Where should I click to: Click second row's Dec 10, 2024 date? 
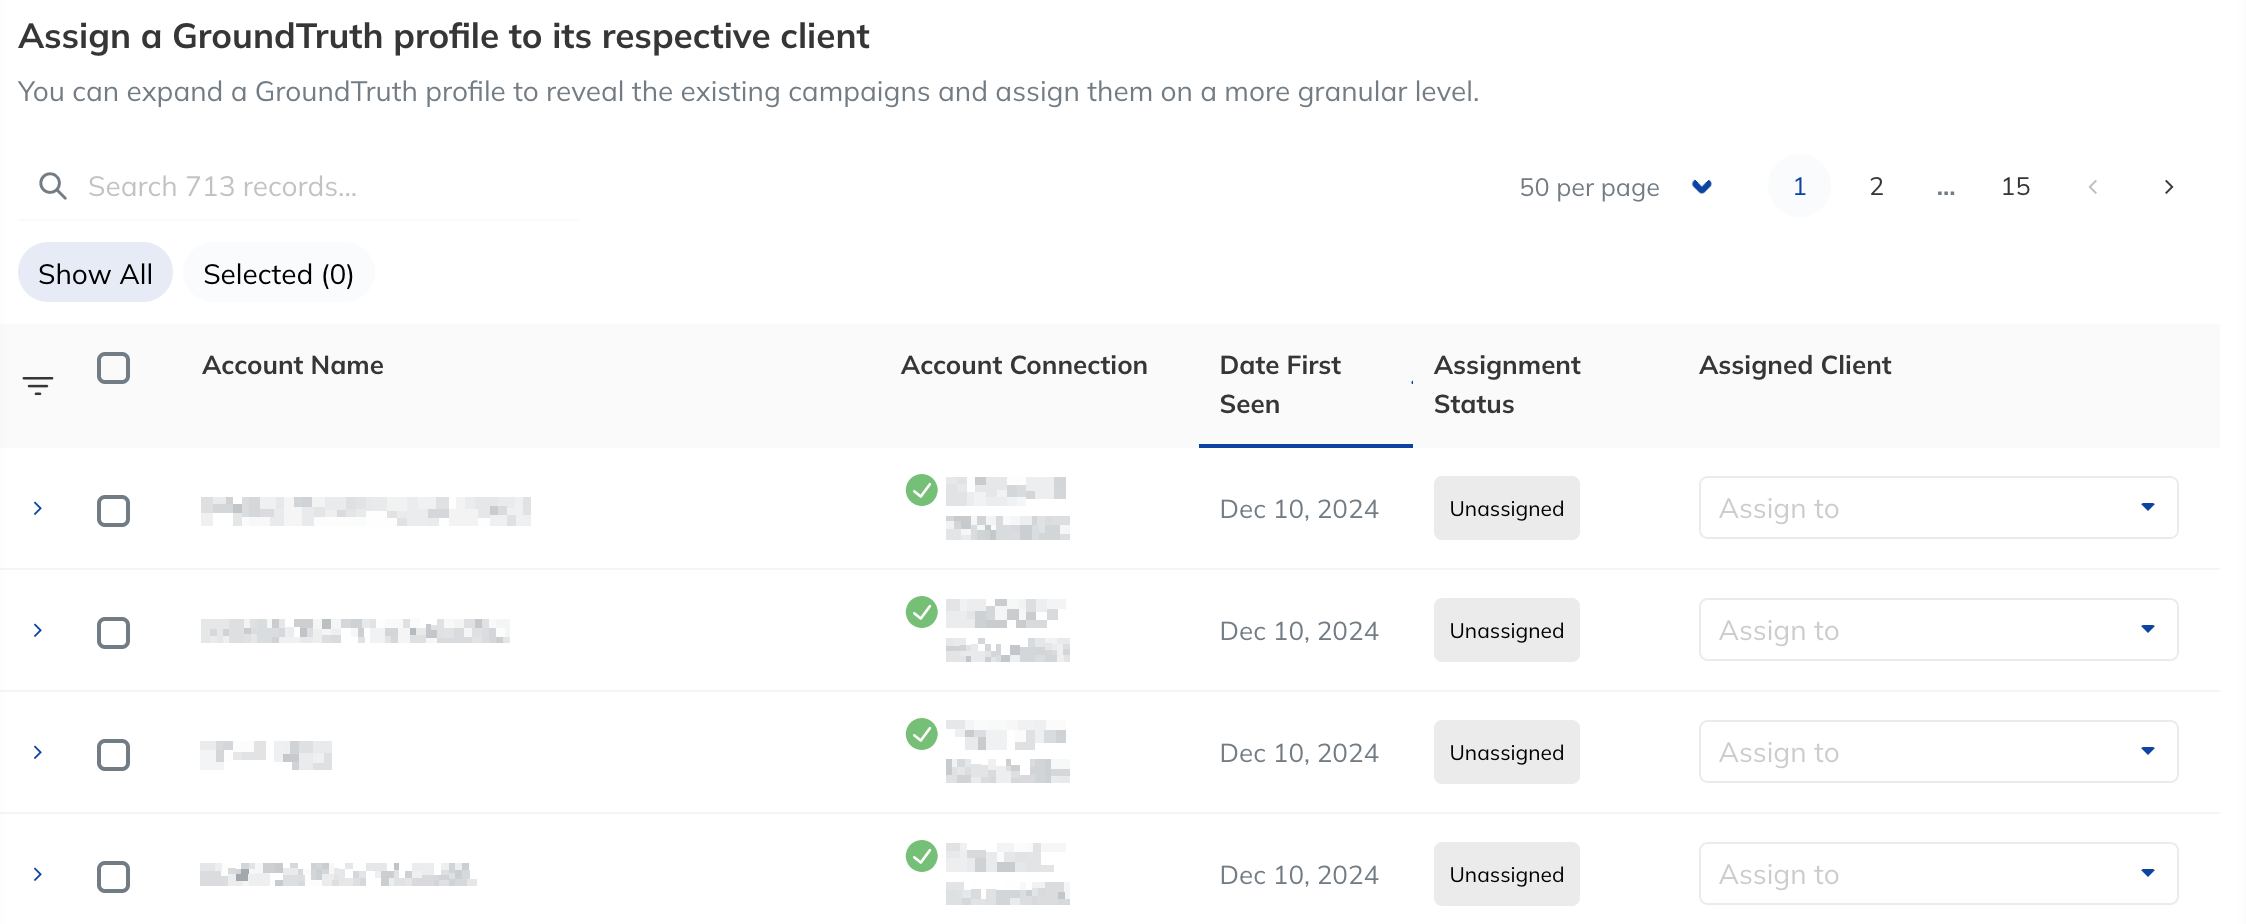[1299, 631]
